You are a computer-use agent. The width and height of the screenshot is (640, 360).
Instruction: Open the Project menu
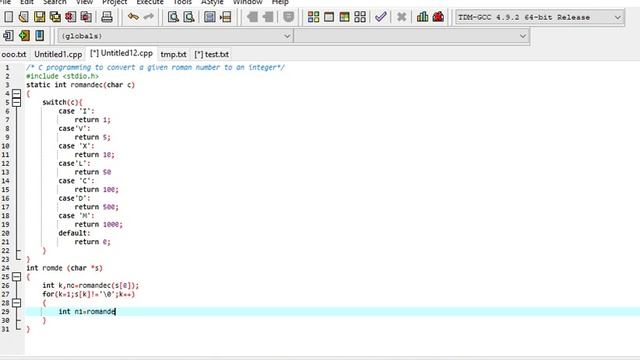114,2
